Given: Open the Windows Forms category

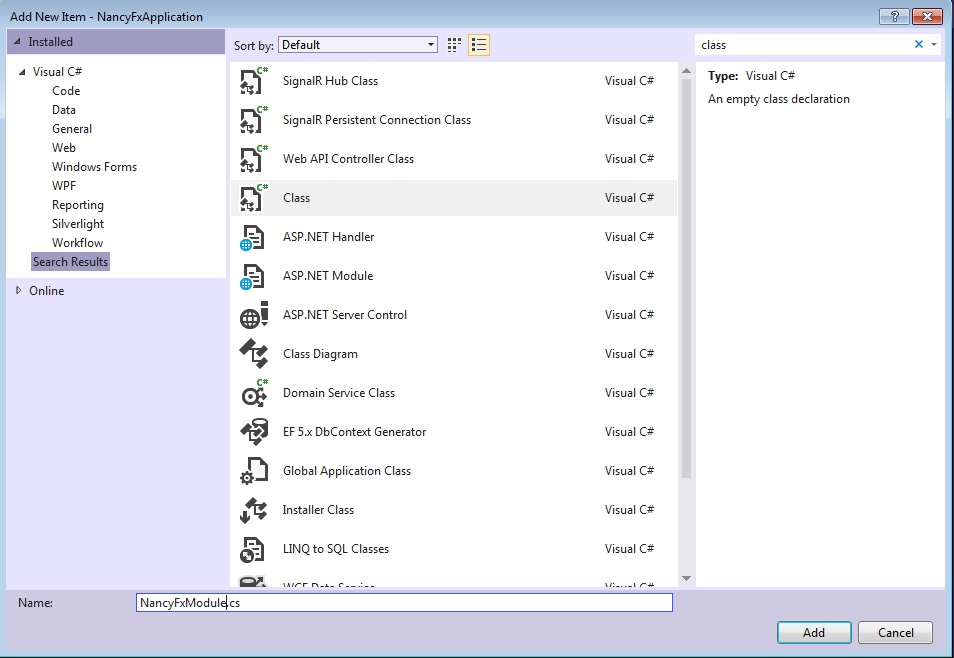Looking at the screenshot, I should [94, 167].
